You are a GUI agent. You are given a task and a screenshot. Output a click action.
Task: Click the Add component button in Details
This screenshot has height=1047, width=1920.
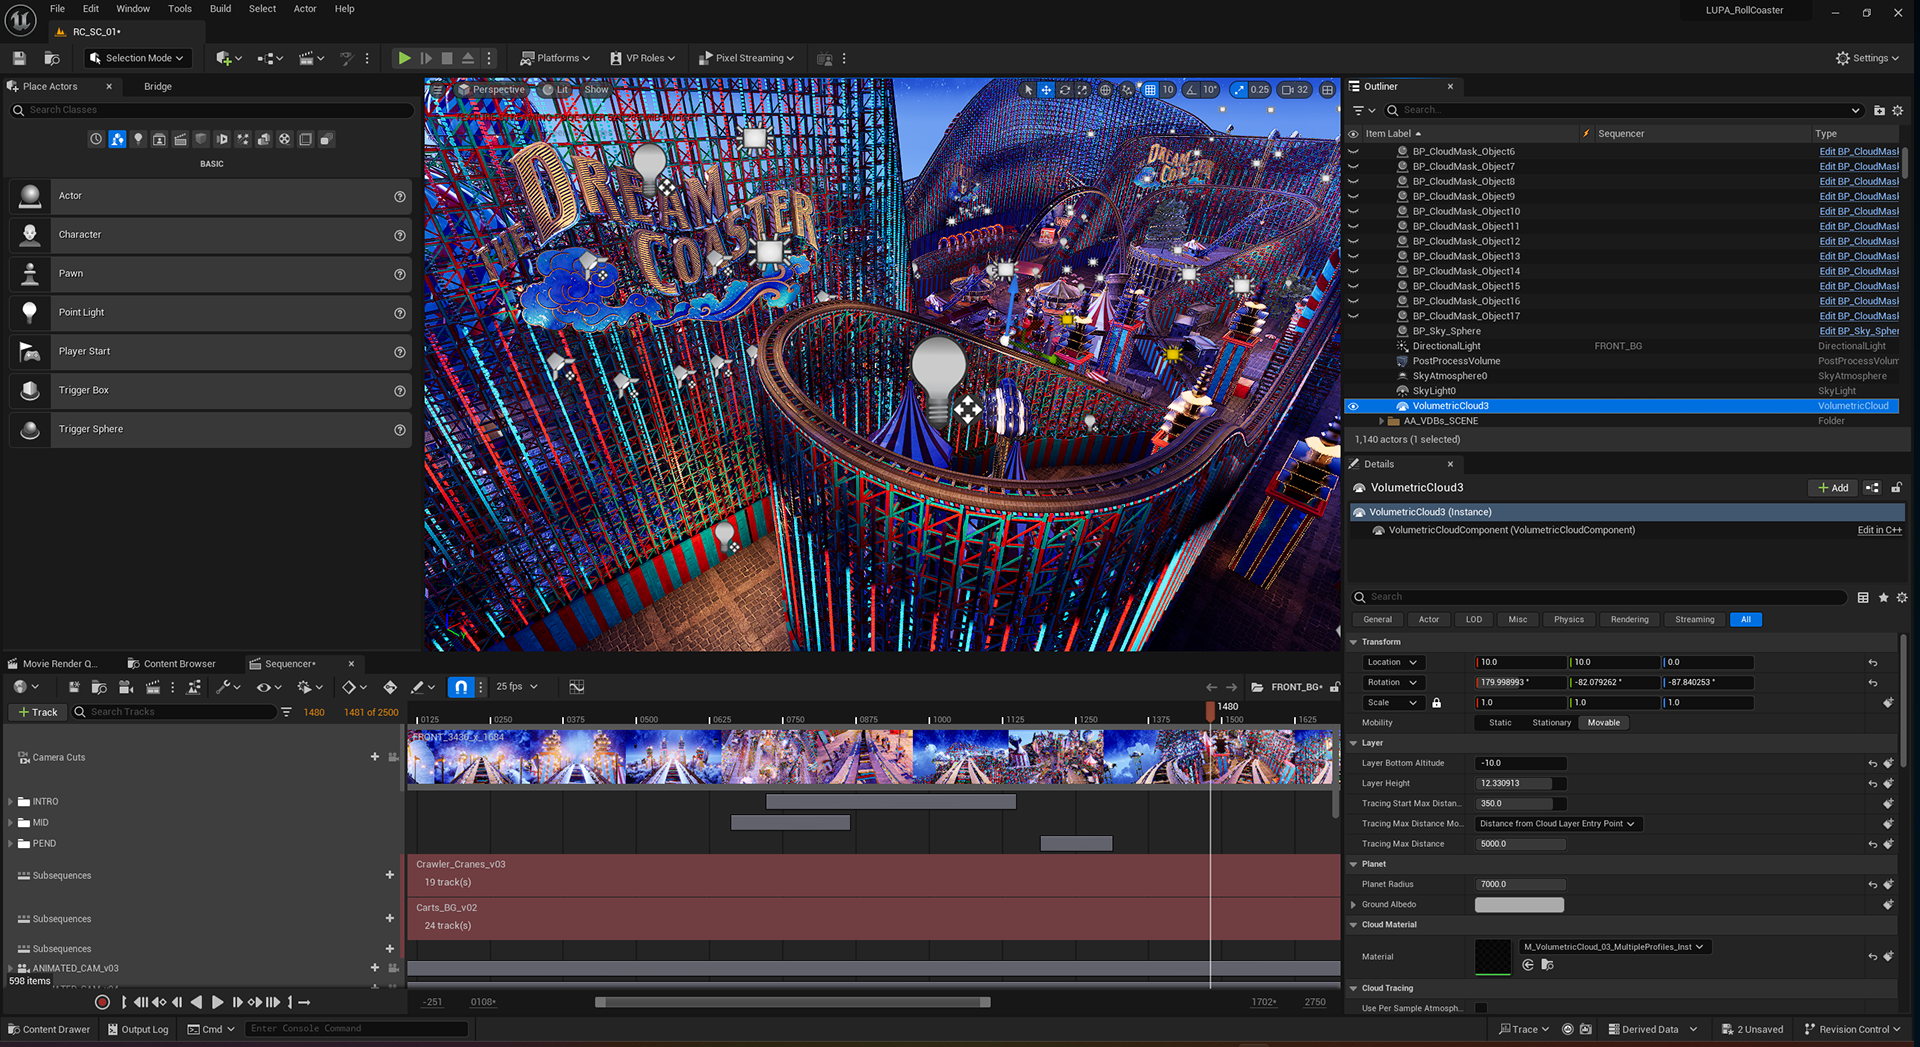(x=1833, y=488)
